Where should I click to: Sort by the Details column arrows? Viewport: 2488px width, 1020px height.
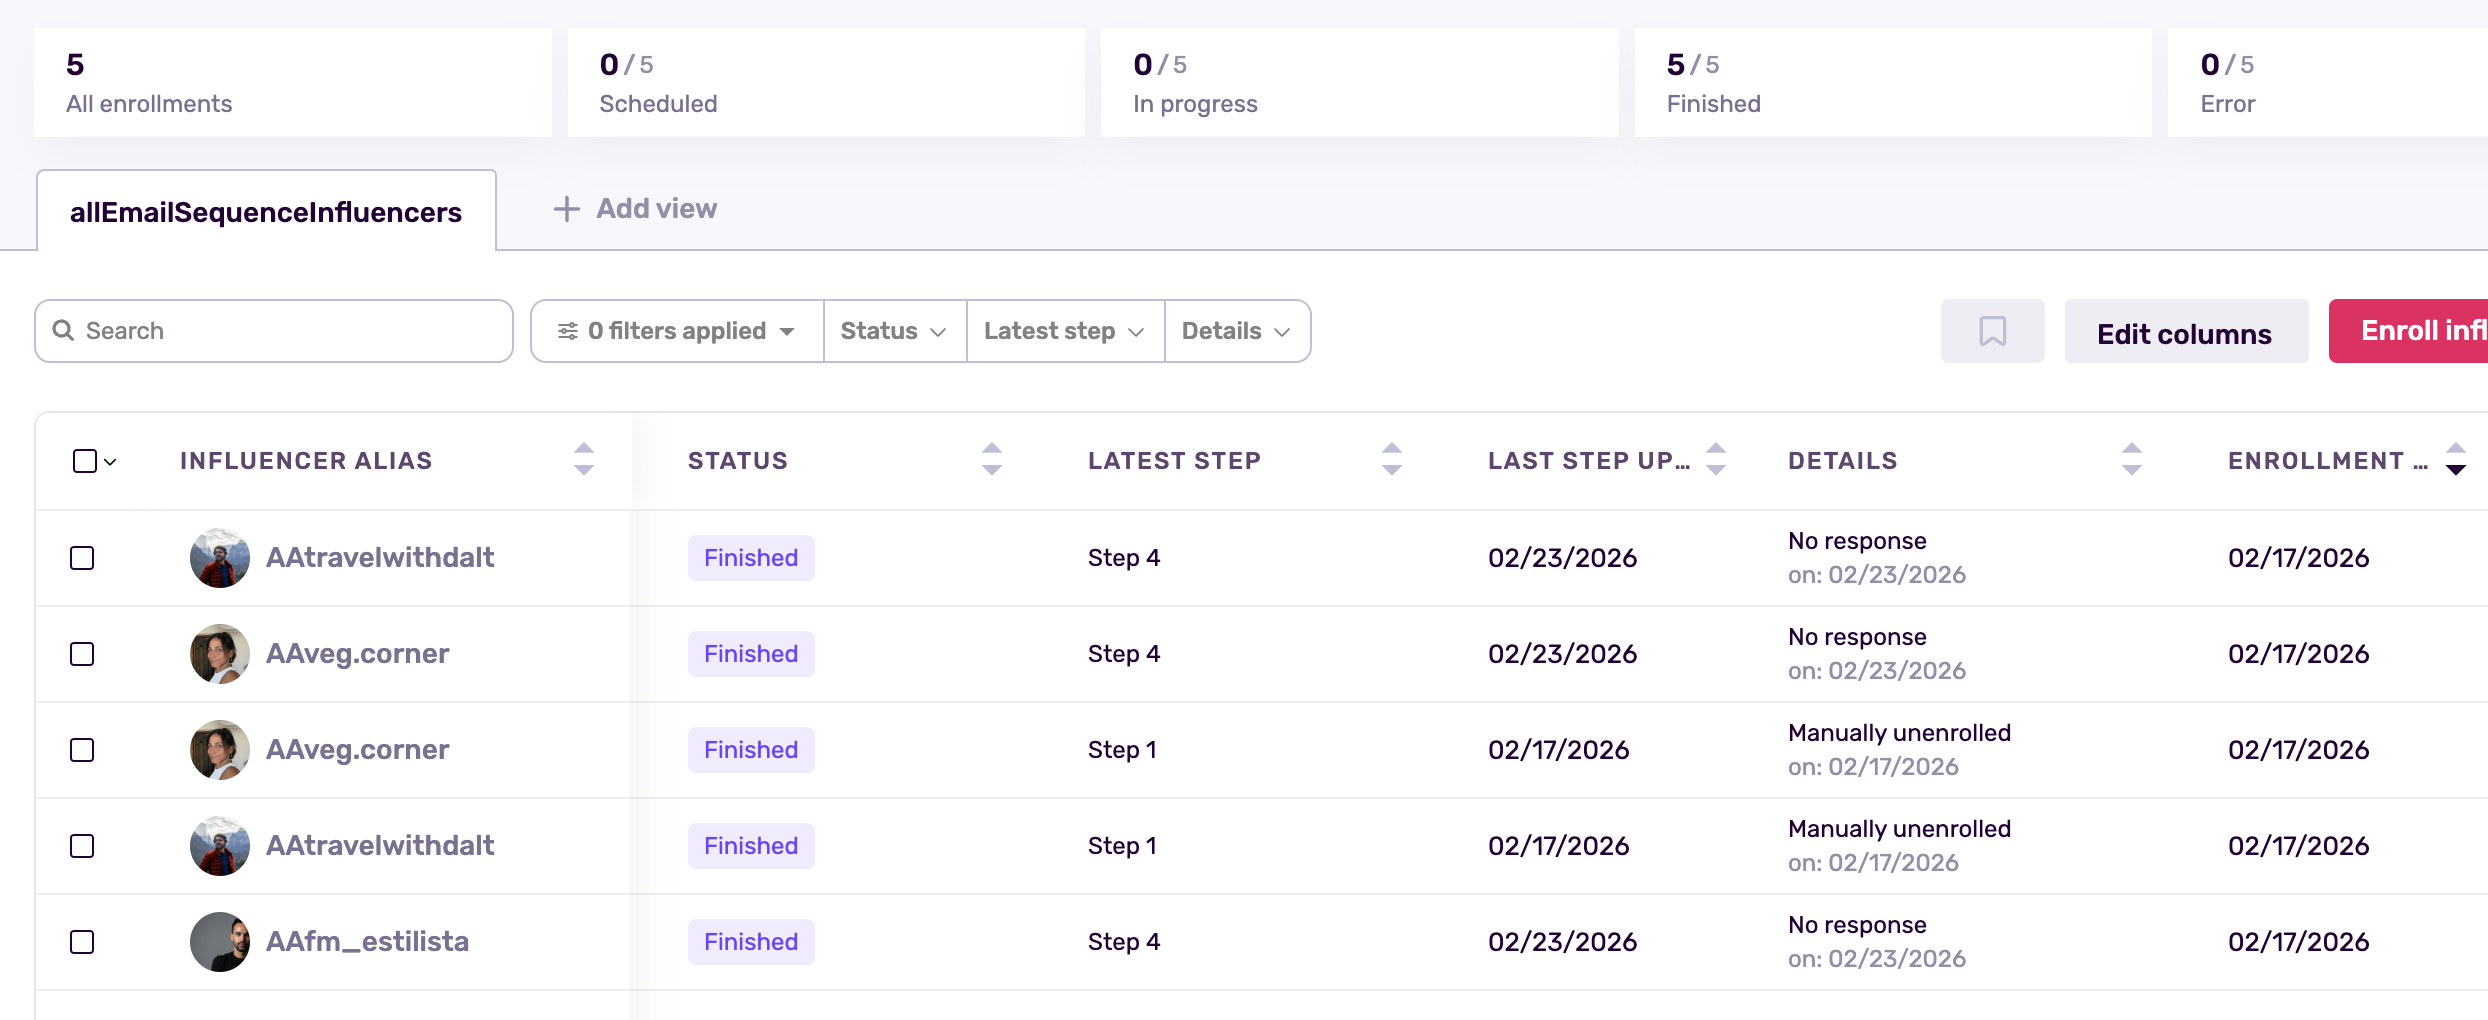tap(2131, 459)
